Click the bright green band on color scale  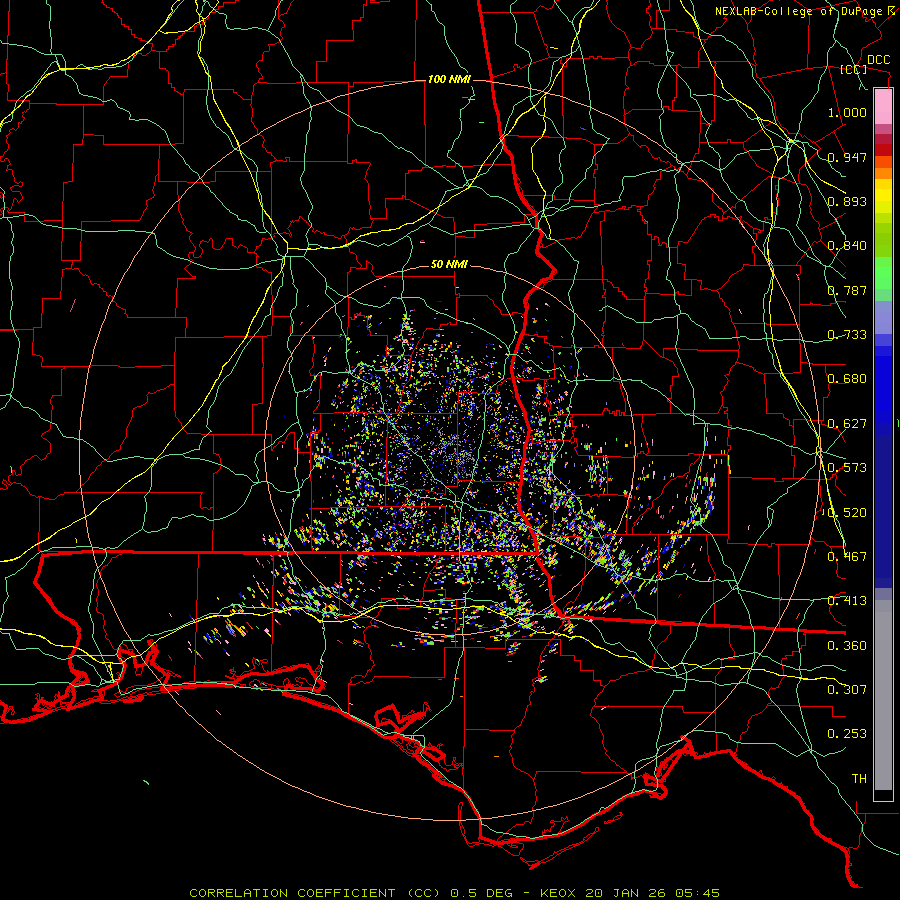point(883,273)
